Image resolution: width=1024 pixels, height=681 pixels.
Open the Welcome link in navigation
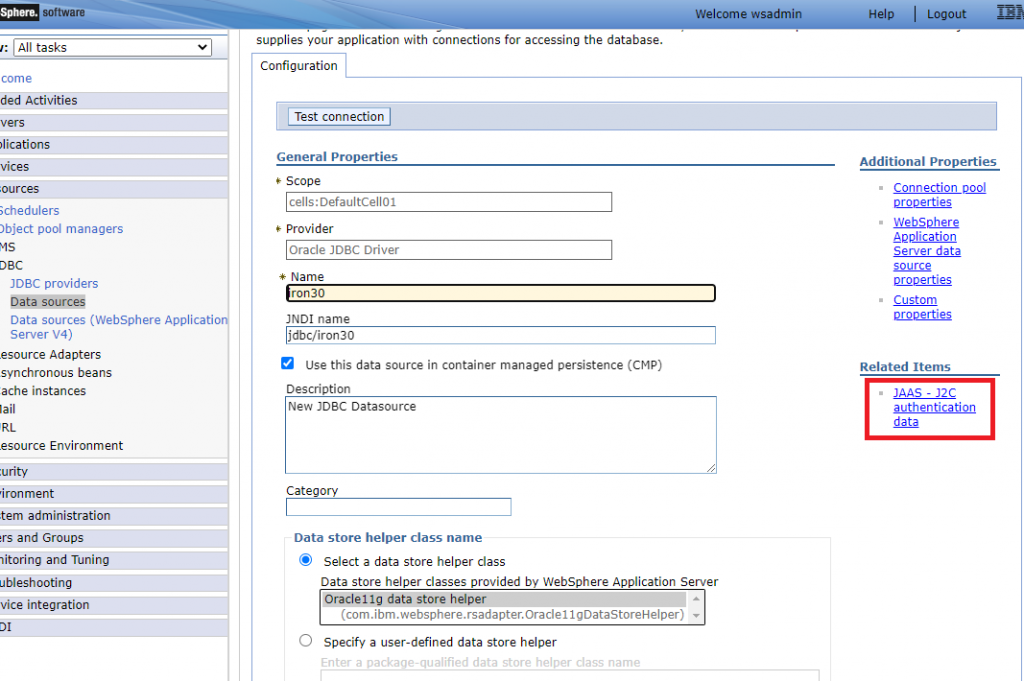pyautogui.click(x=16, y=78)
